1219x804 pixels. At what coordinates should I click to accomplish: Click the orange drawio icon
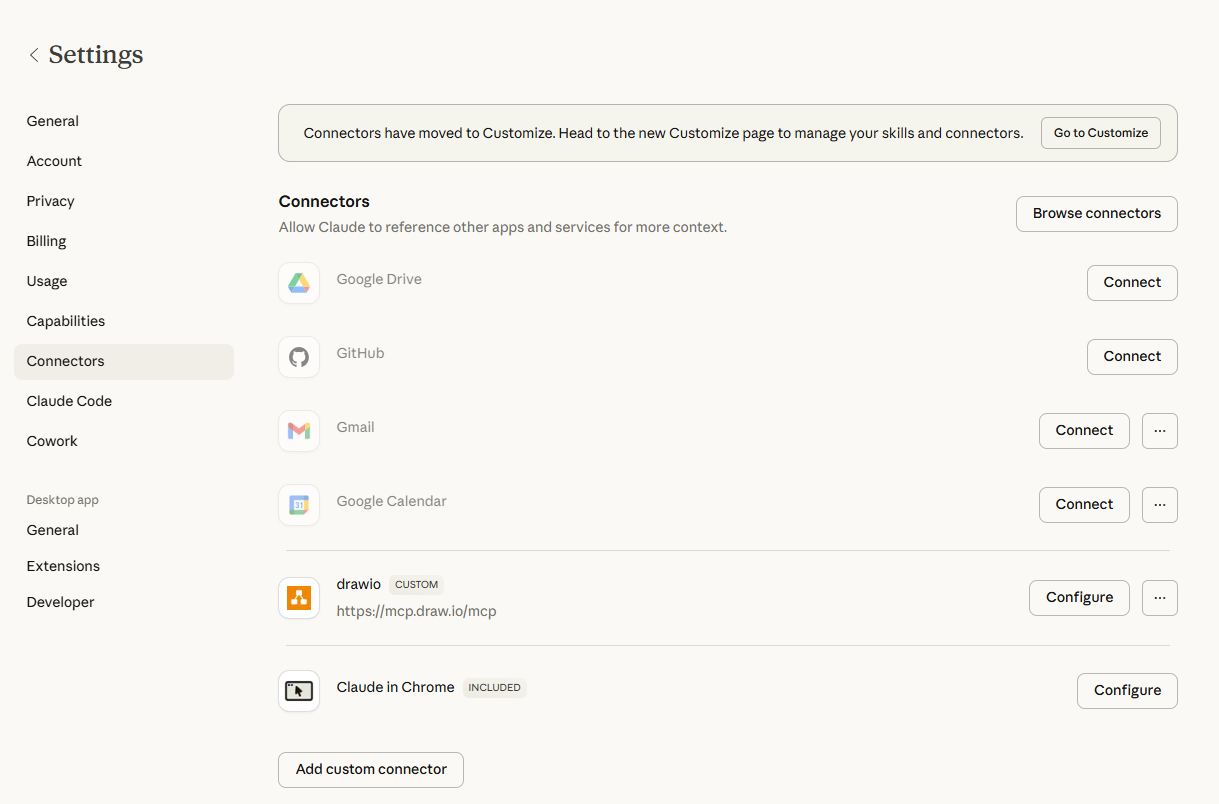click(x=299, y=598)
